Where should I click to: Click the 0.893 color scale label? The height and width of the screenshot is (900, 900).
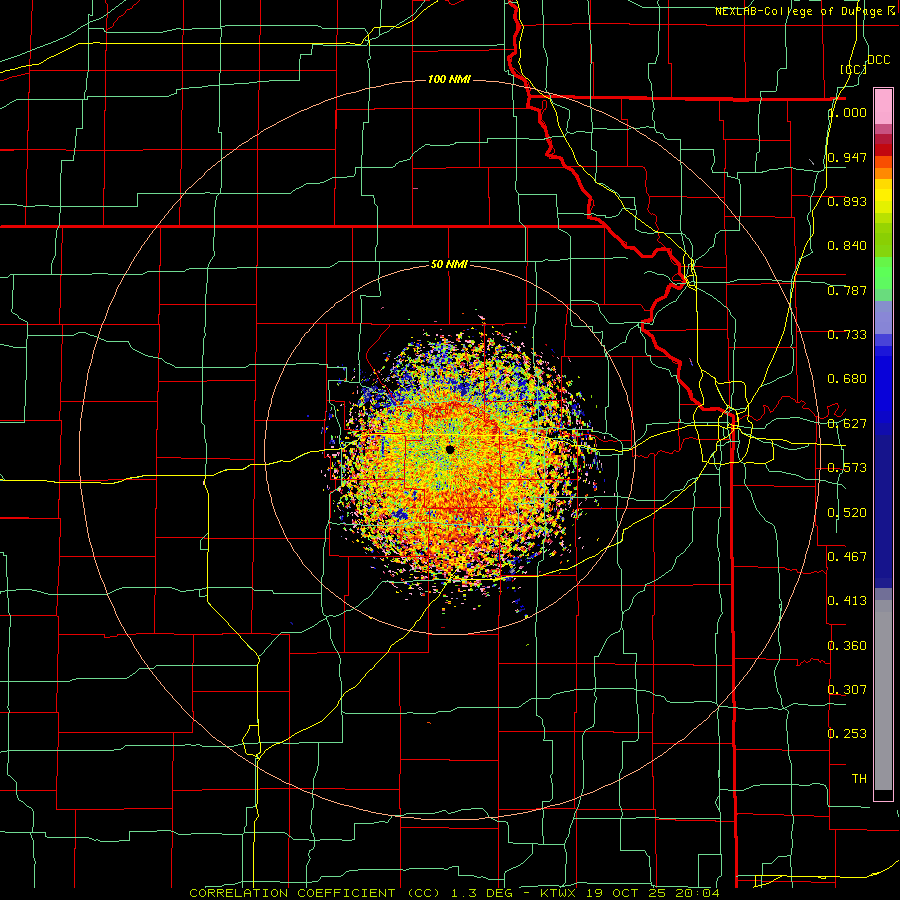pos(847,201)
